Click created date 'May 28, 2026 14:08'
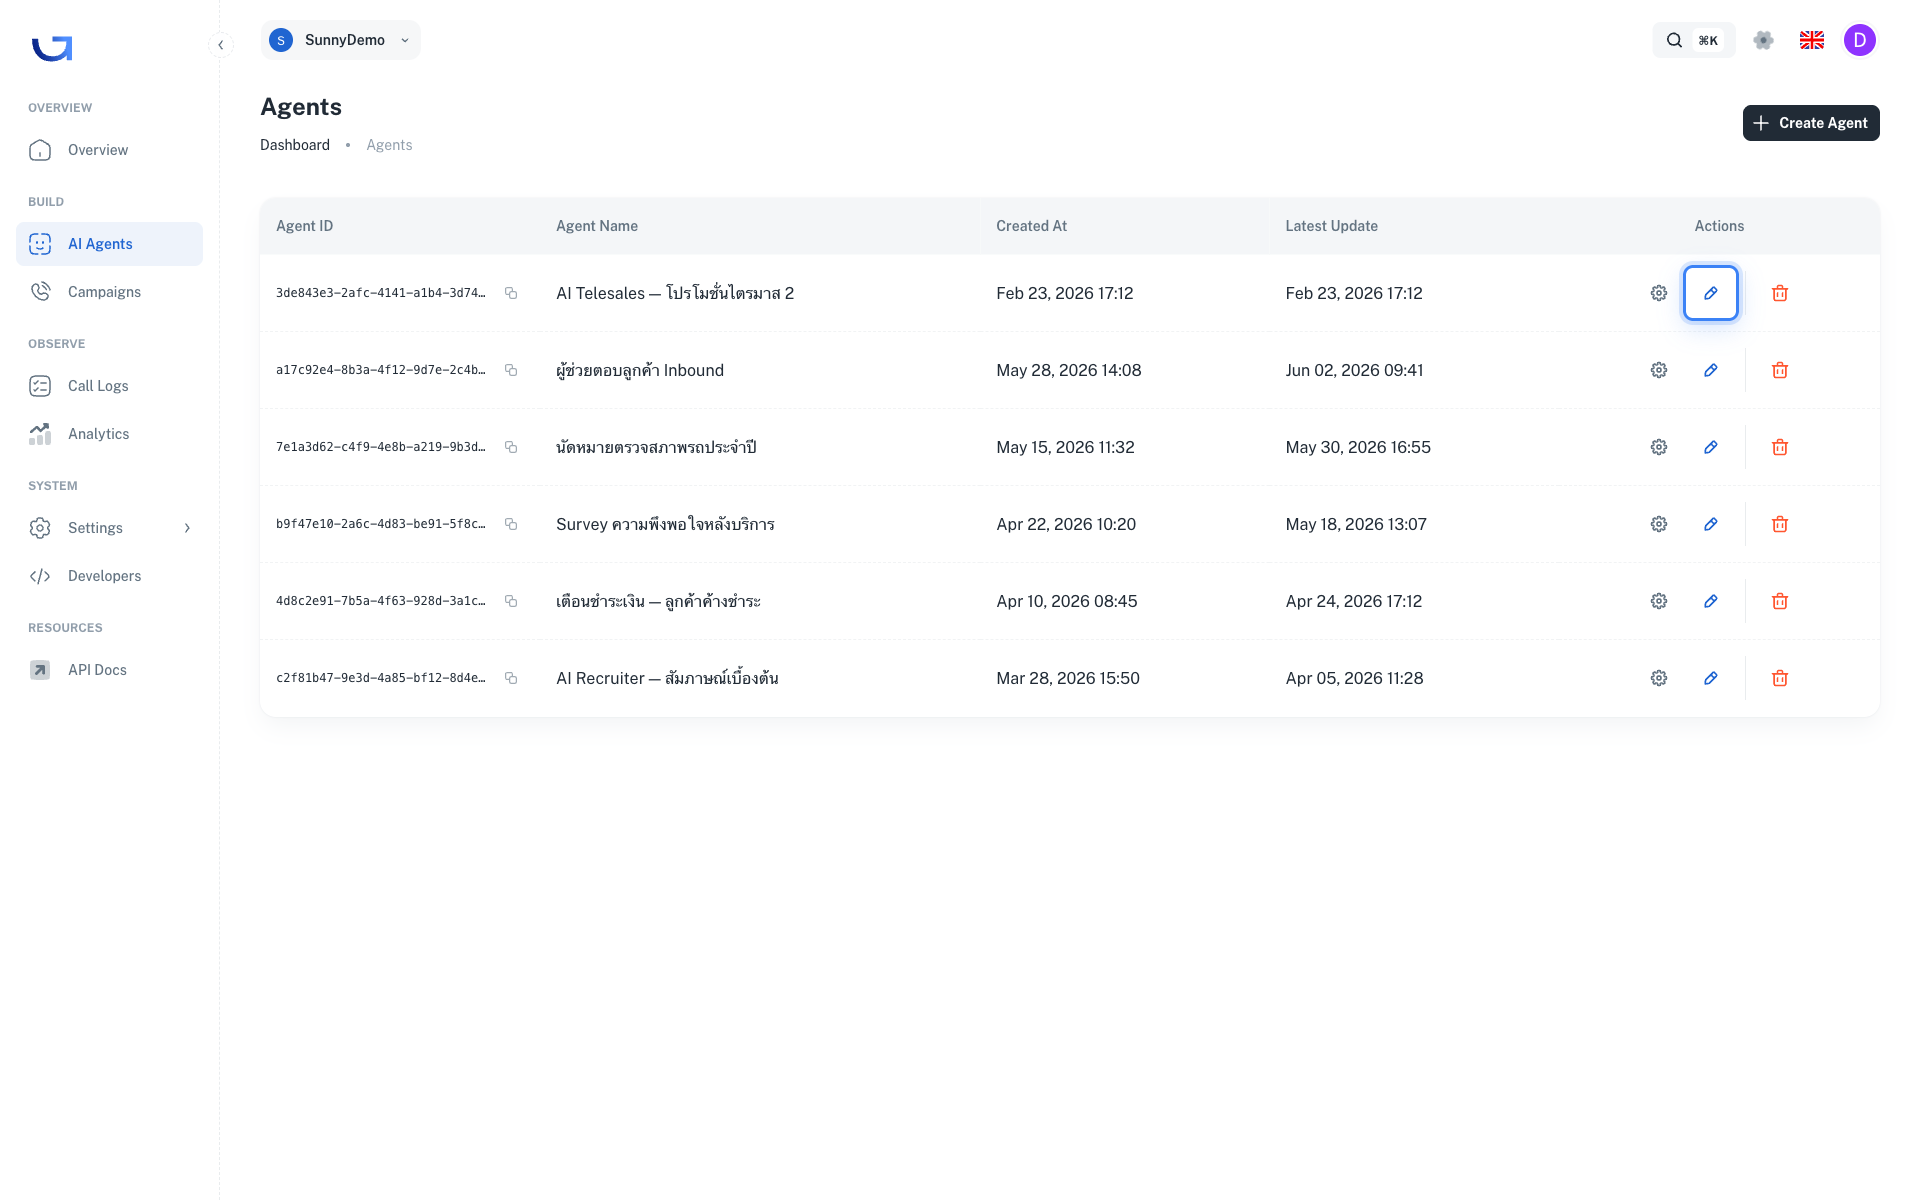Viewport: 1920px width, 1200px height. click(x=1069, y=370)
